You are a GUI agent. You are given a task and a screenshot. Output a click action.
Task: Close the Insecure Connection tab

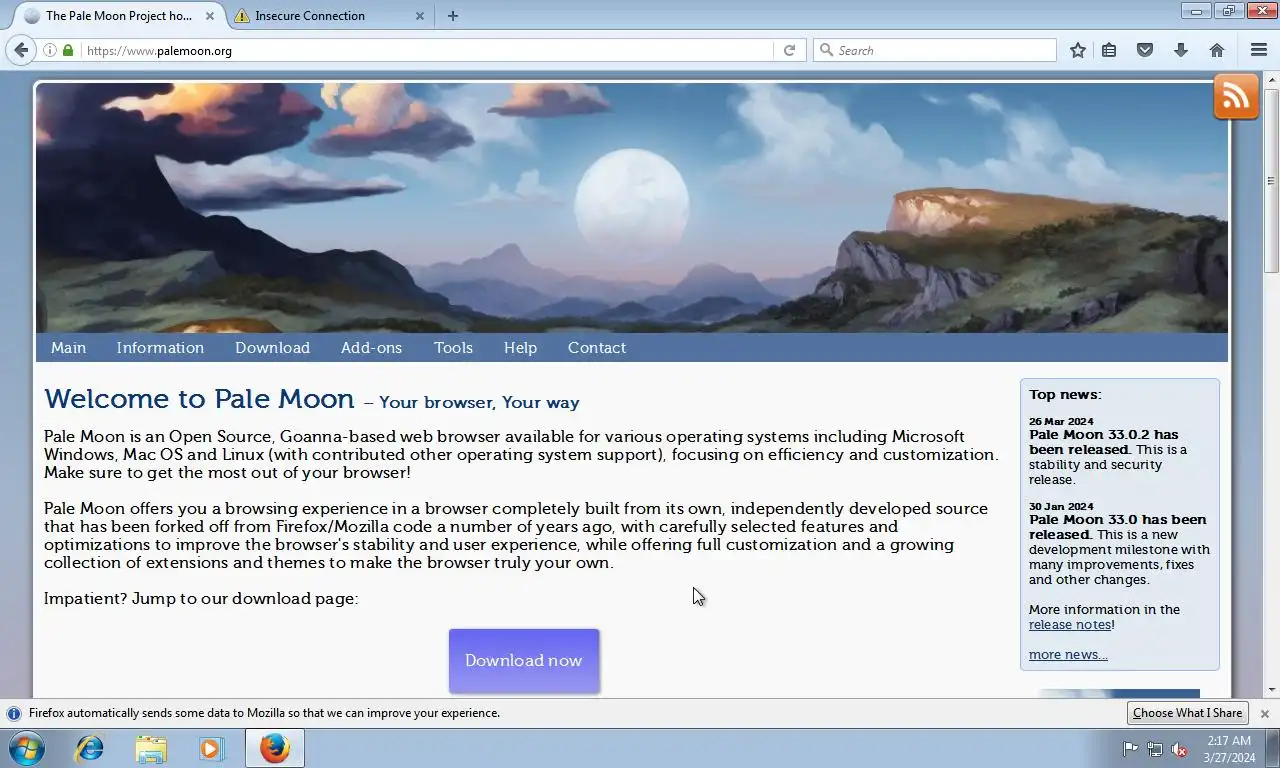coord(419,16)
